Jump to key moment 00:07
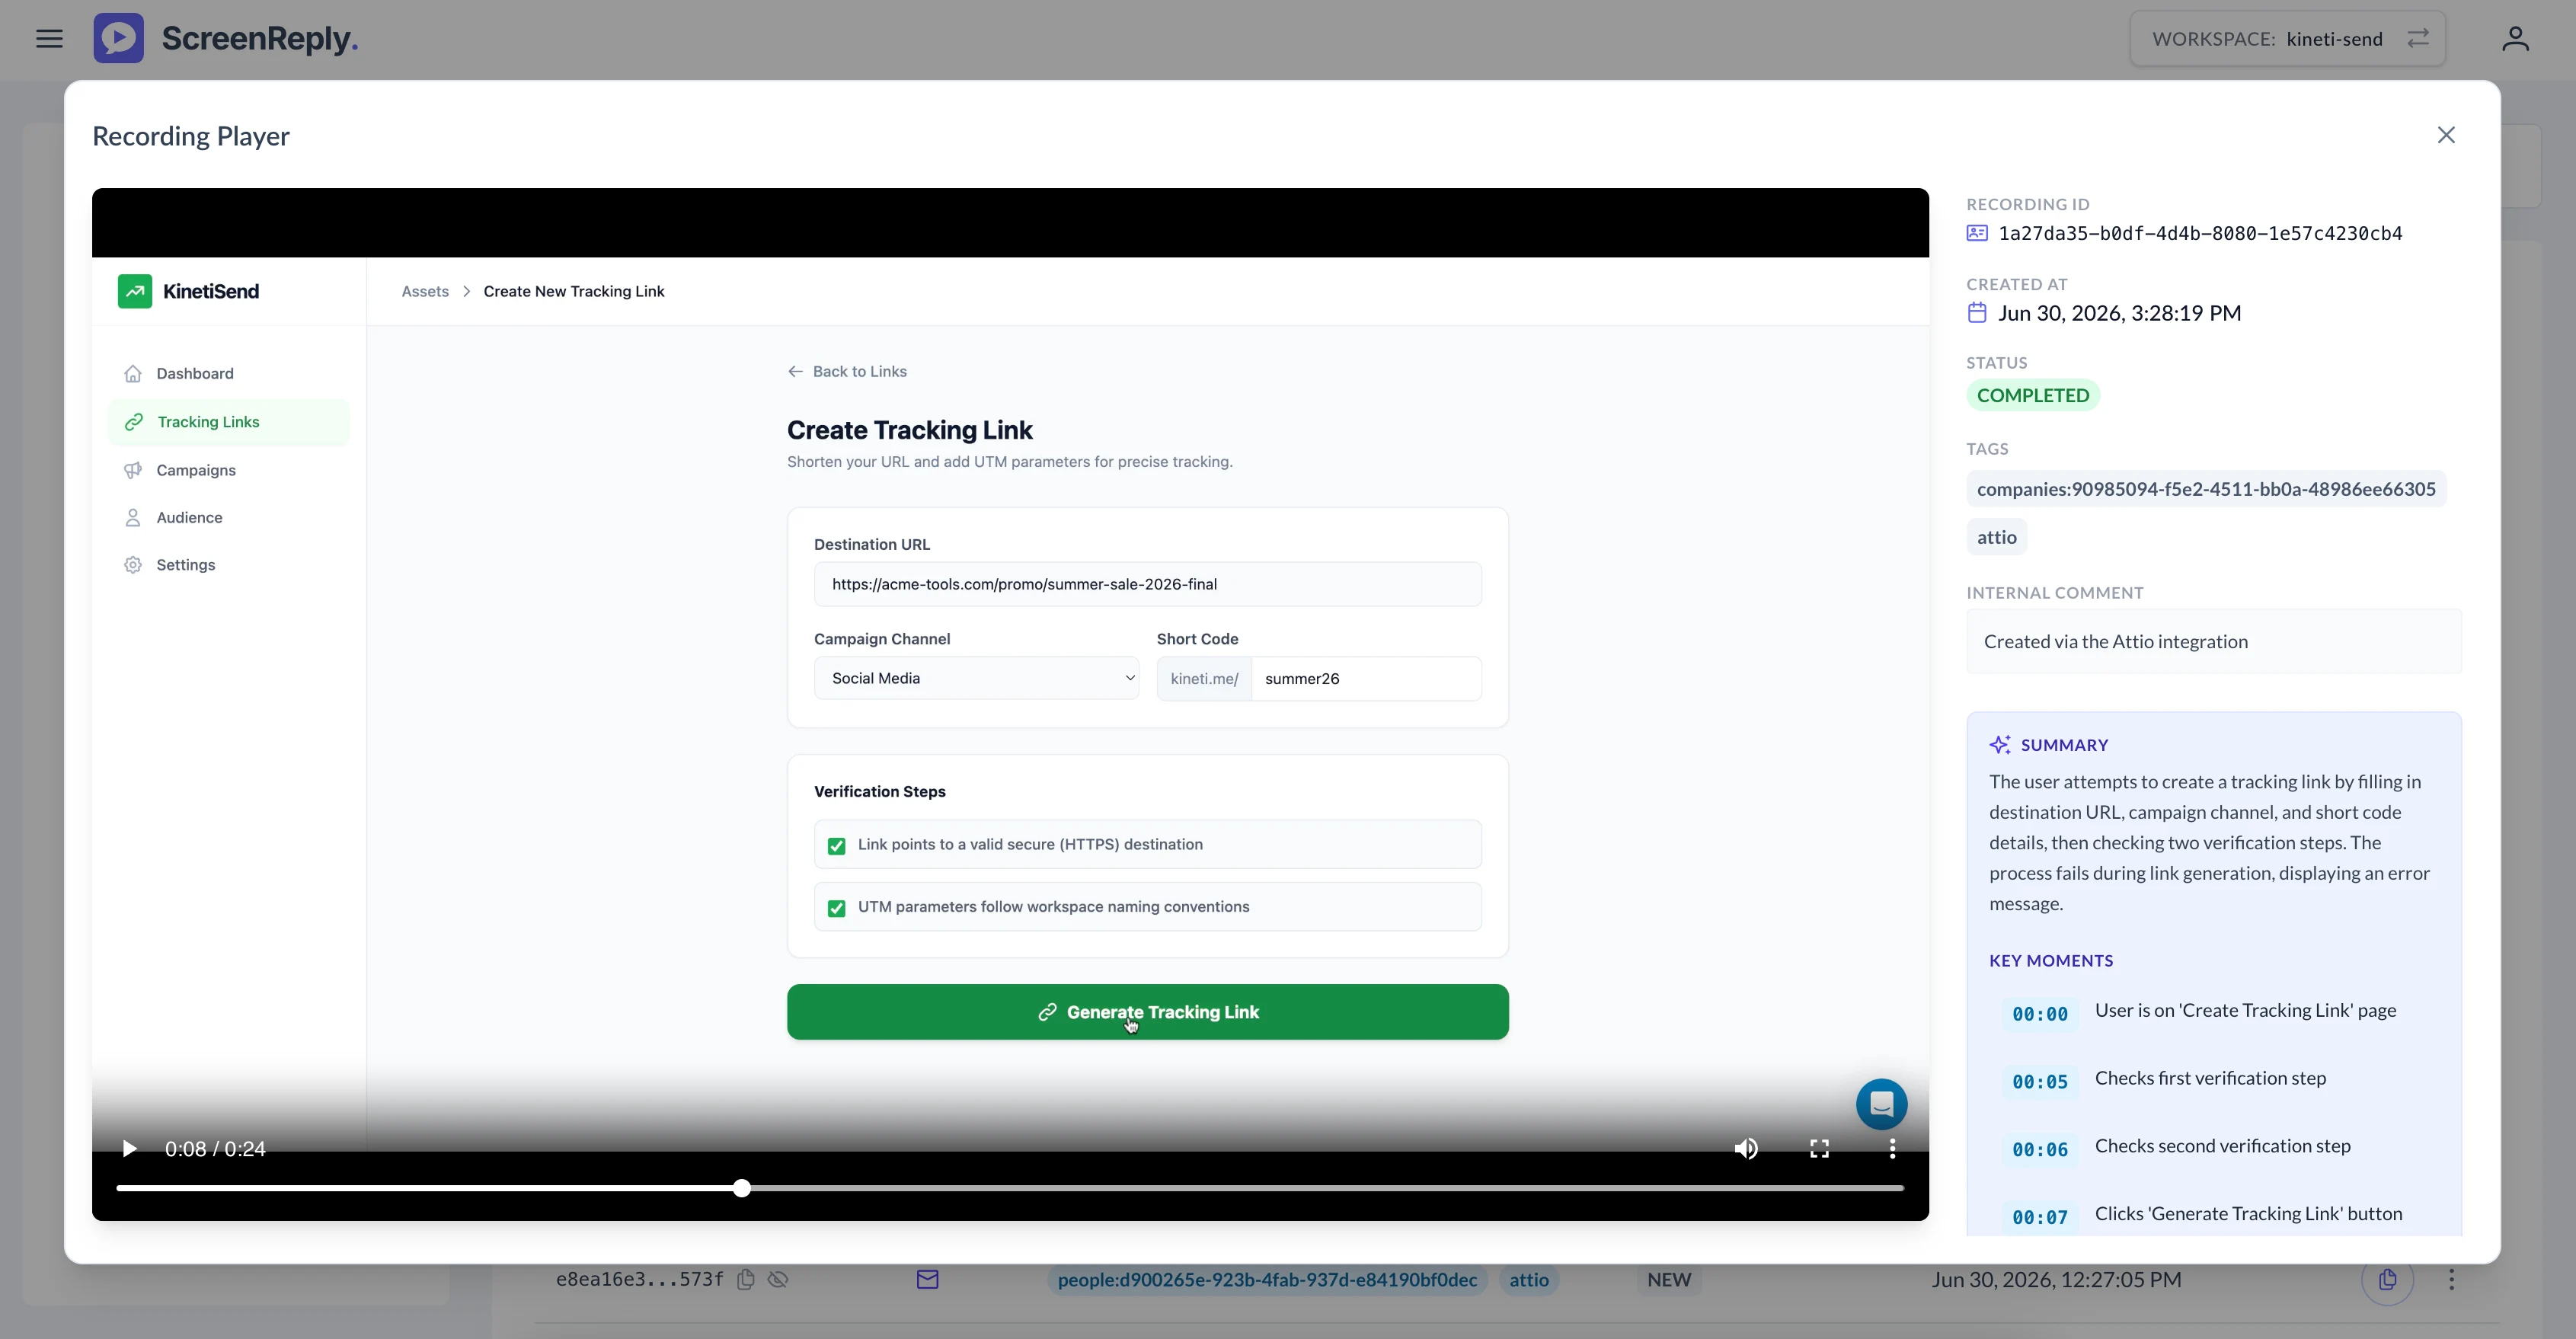Image resolution: width=2576 pixels, height=1339 pixels. 2039,1217
